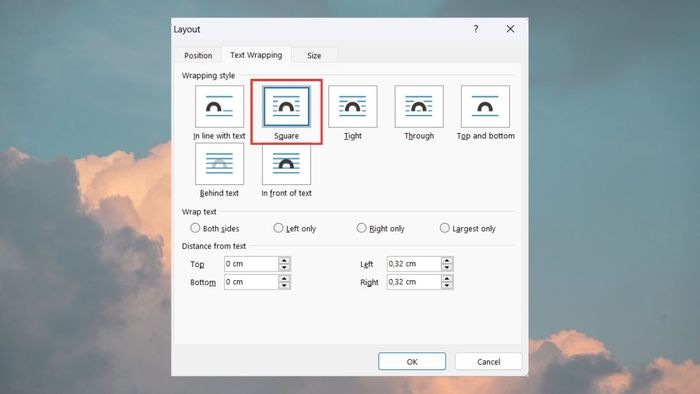Select the In line with text wrapping icon
700x394 pixels.
pyautogui.click(x=219, y=106)
